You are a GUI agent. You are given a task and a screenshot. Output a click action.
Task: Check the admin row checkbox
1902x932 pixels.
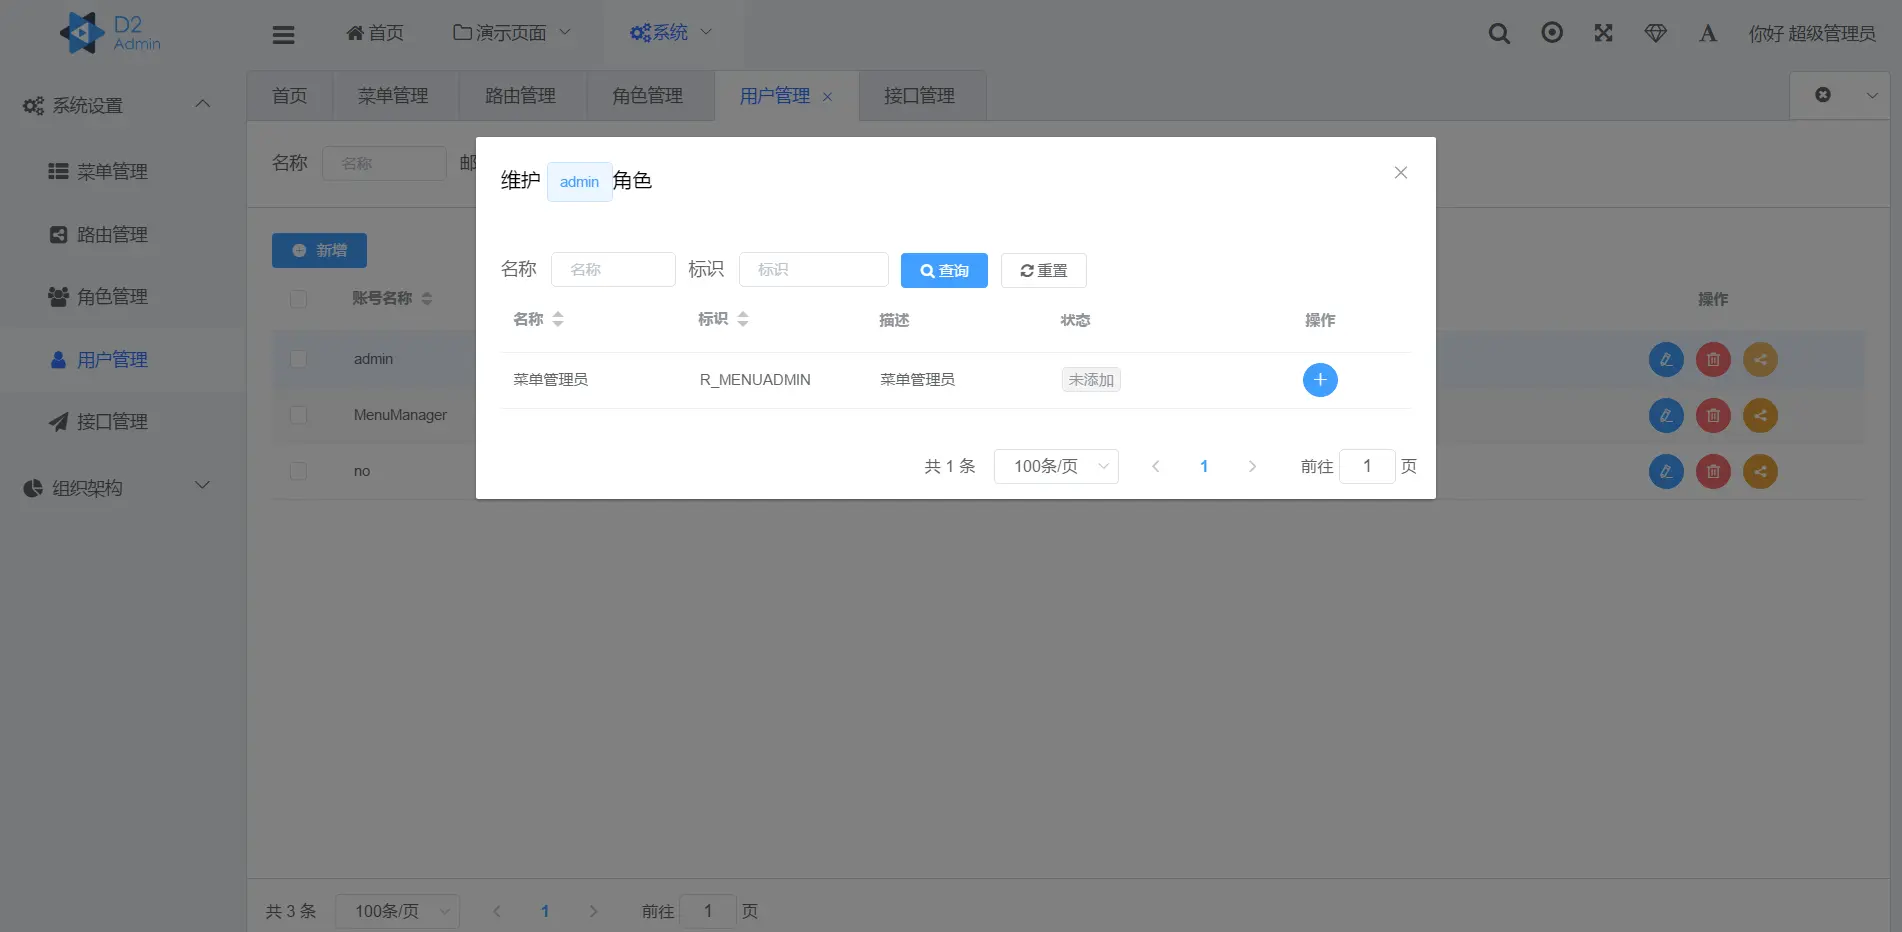298,359
